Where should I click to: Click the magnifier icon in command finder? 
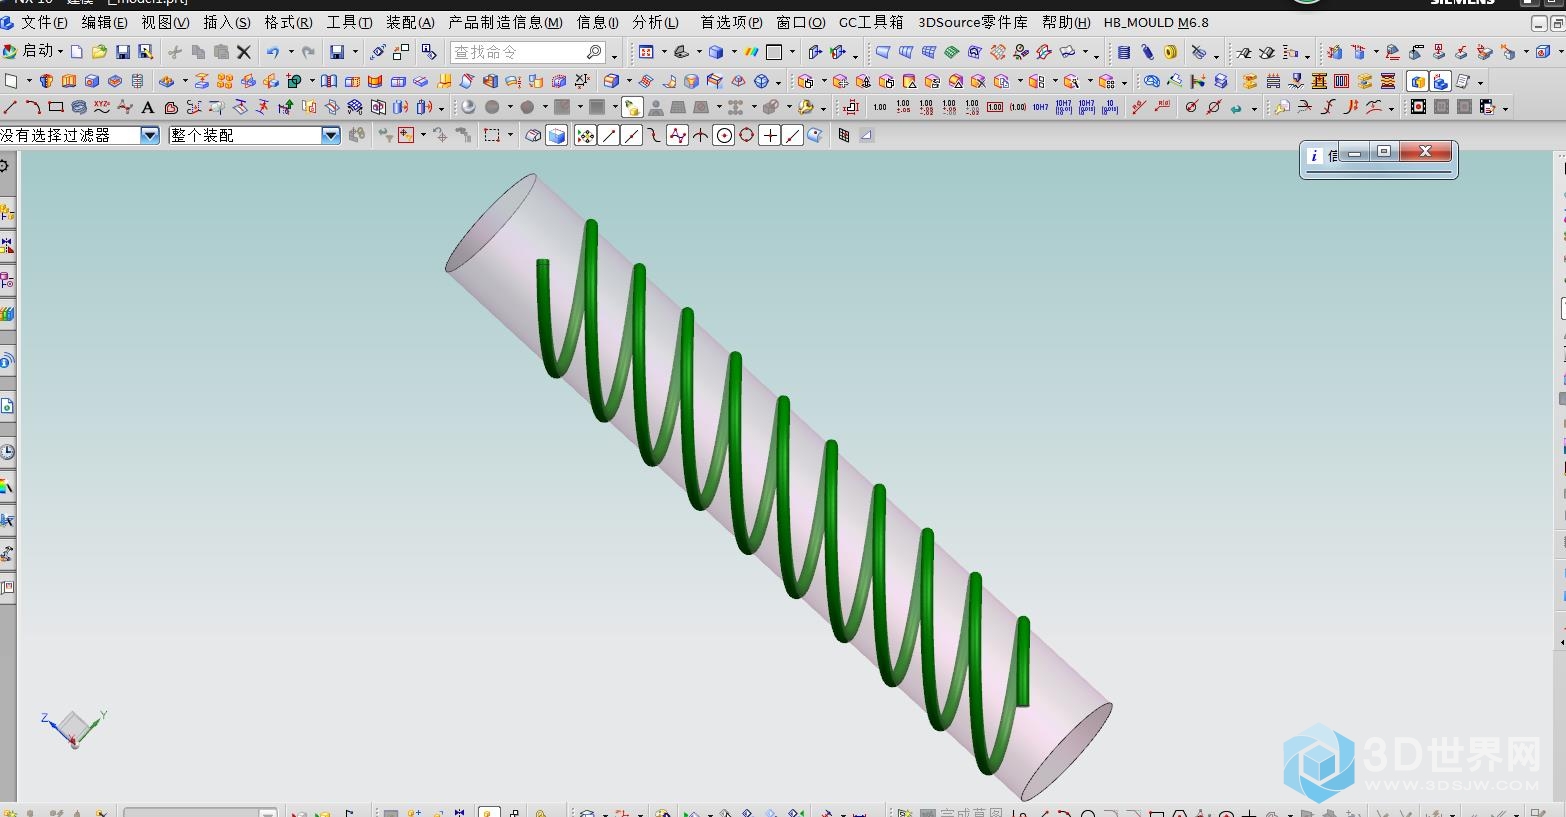[594, 51]
